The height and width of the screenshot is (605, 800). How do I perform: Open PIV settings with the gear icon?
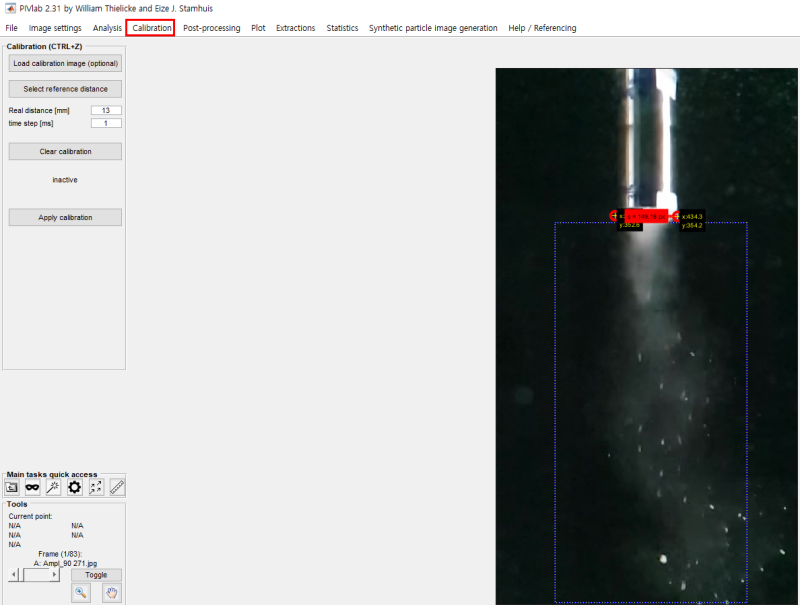[74, 488]
